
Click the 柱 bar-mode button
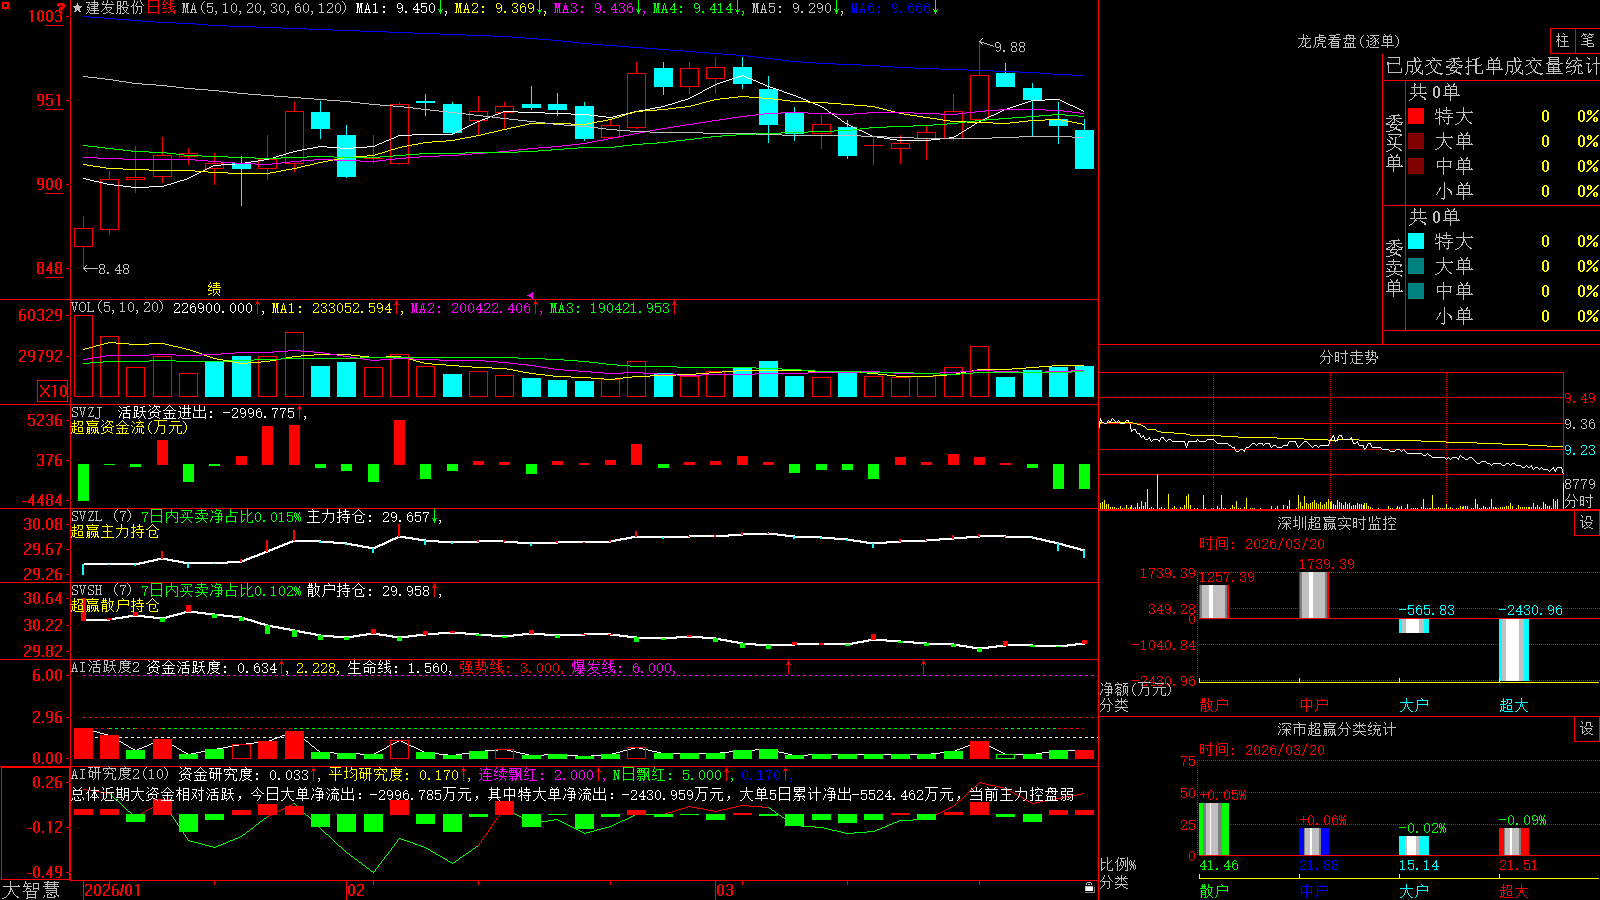tap(1562, 41)
